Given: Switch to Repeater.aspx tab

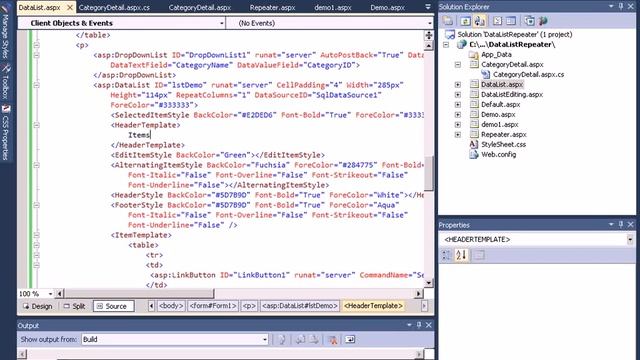Looking at the screenshot, I should coord(272,7).
